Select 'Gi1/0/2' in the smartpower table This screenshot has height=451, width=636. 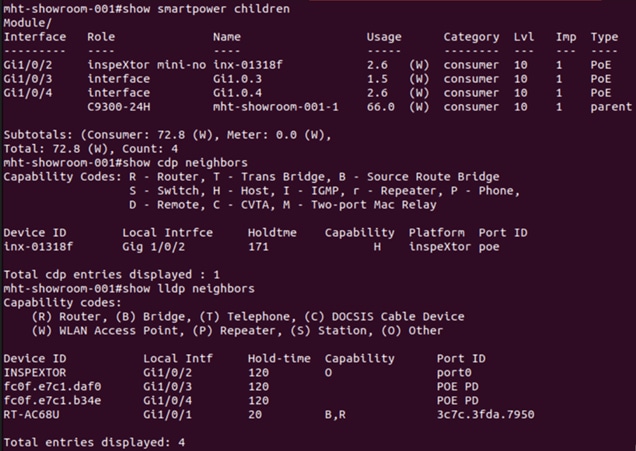click(28, 65)
